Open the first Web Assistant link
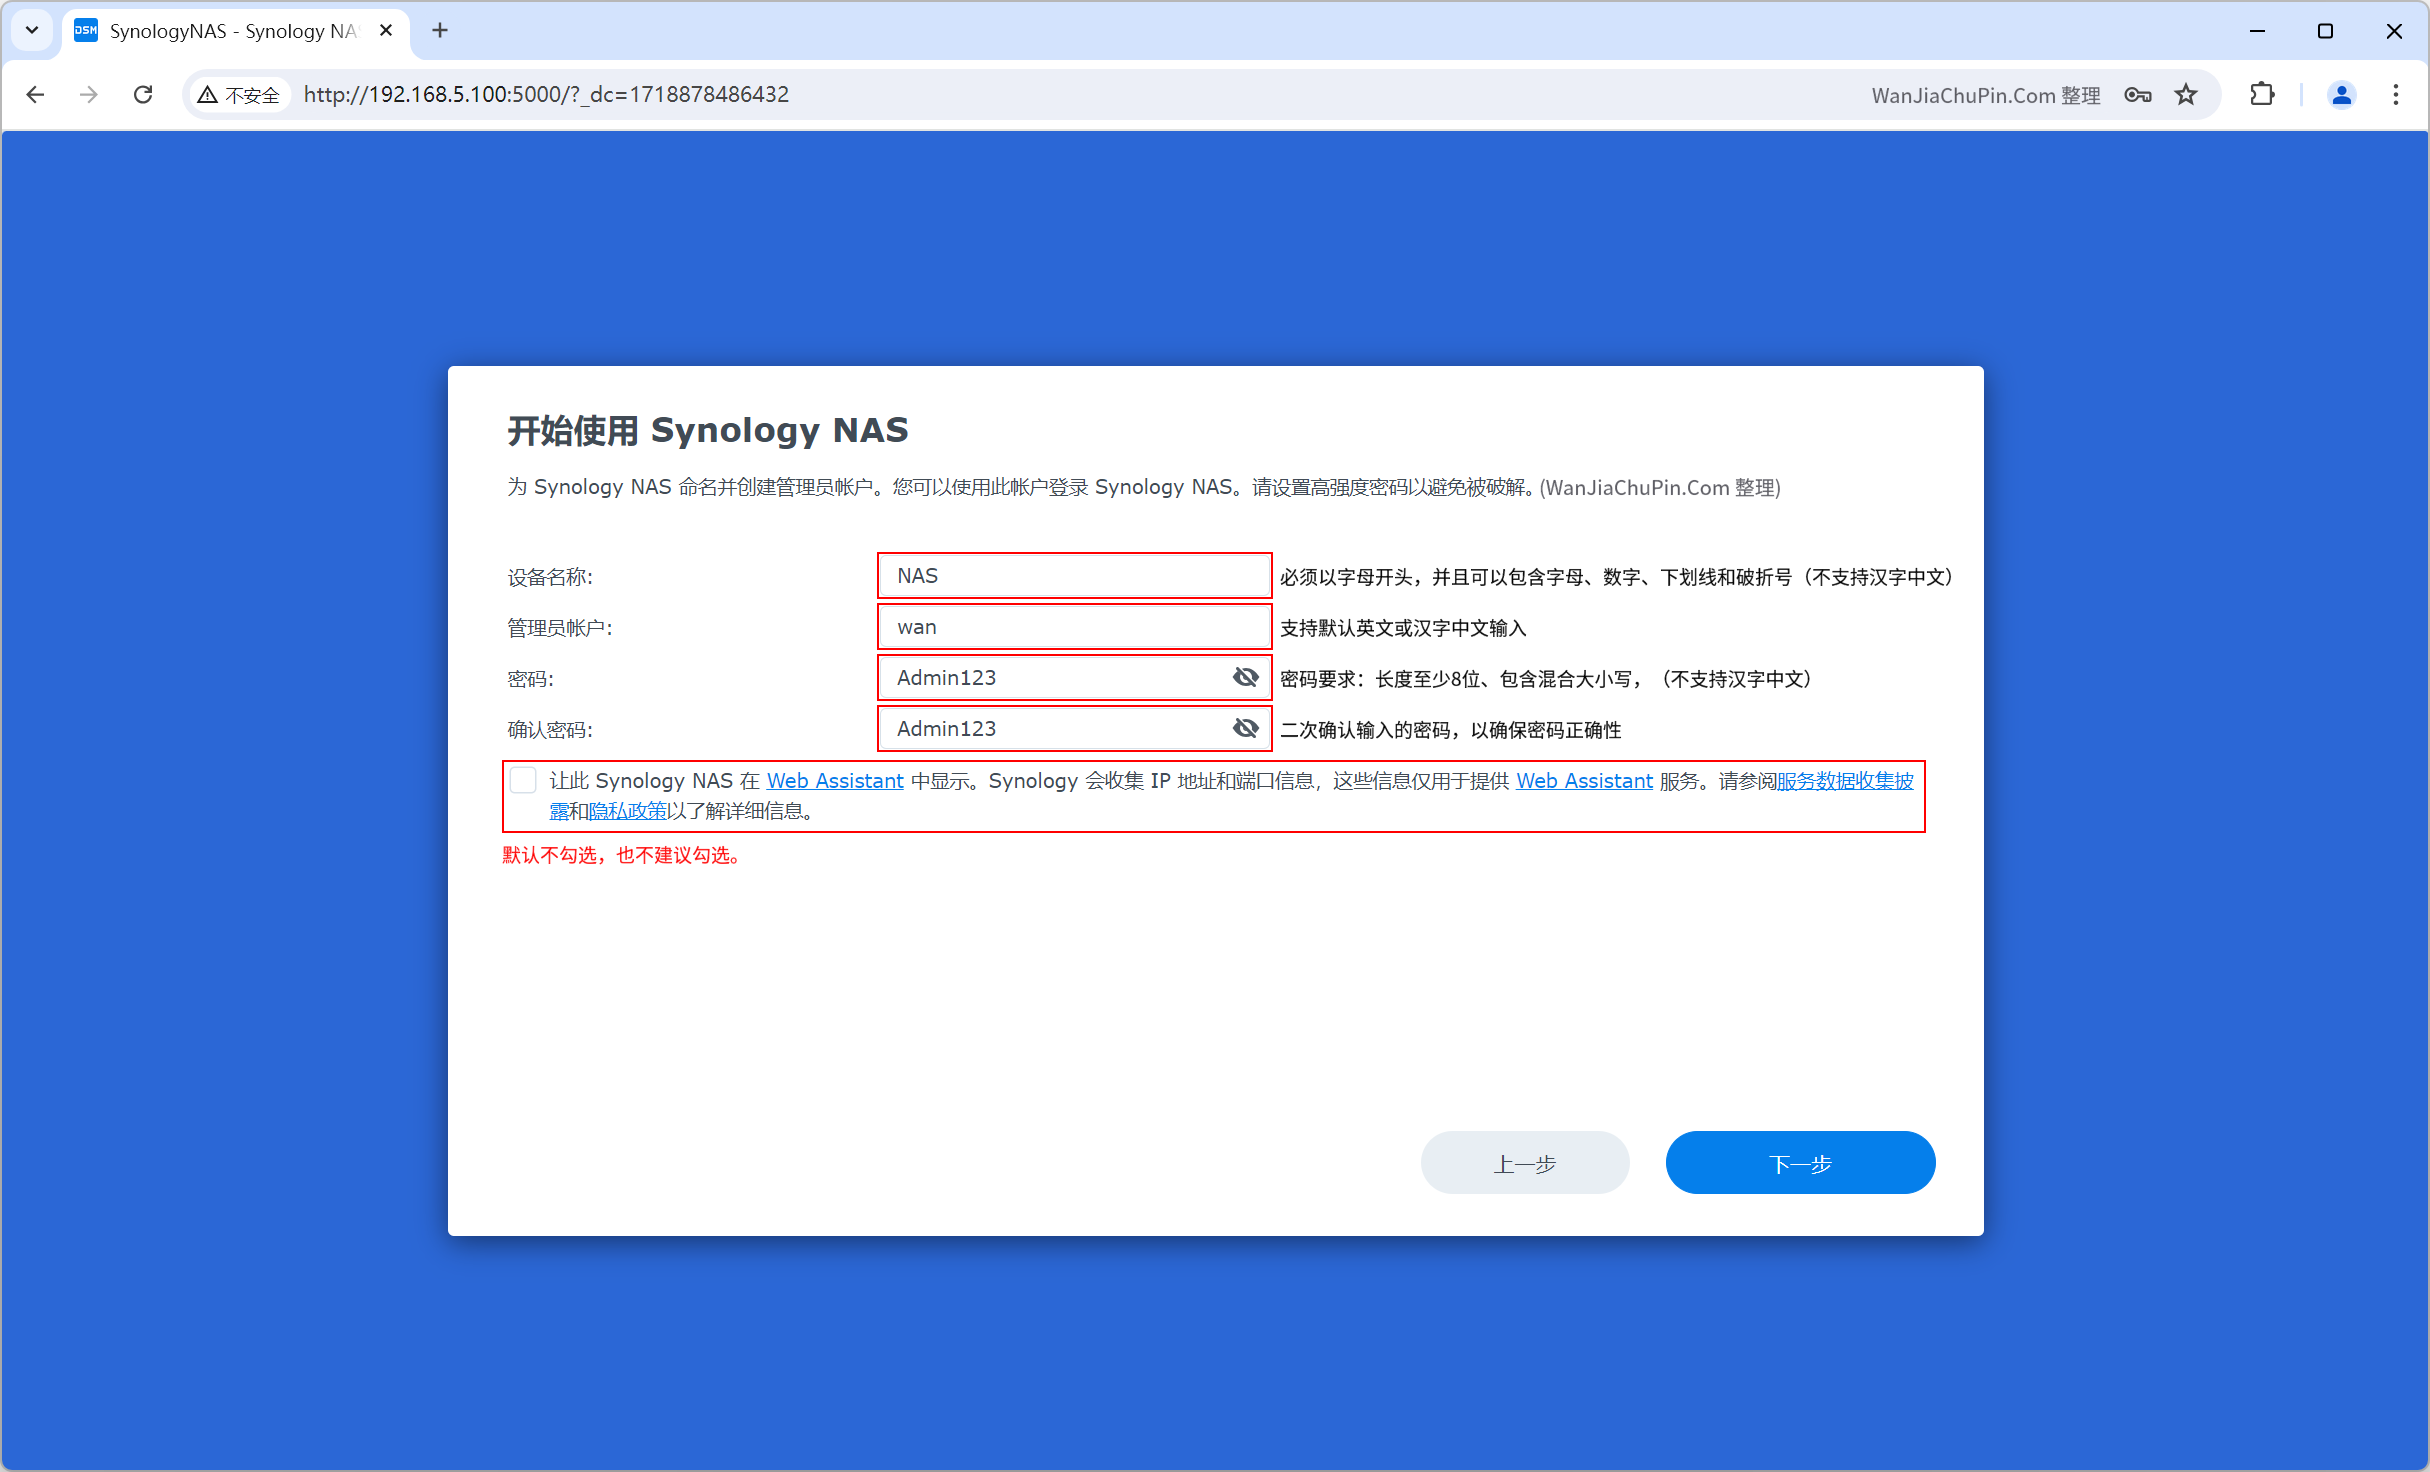This screenshot has width=2430, height=1472. tap(835, 781)
